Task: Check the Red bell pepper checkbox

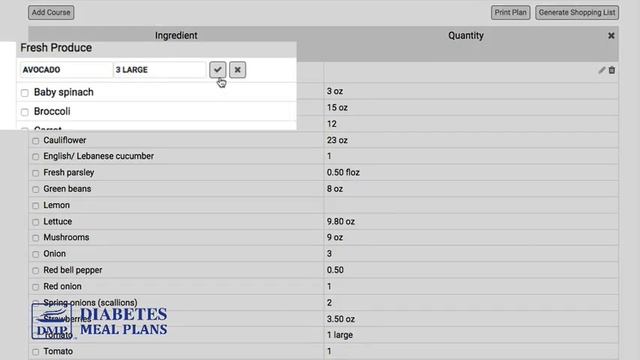Action: (x=36, y=271)
